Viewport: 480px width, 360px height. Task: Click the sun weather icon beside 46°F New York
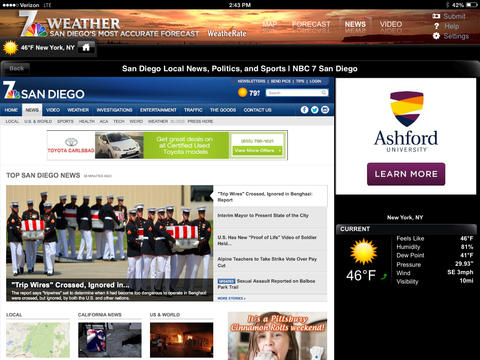(10, 48)
